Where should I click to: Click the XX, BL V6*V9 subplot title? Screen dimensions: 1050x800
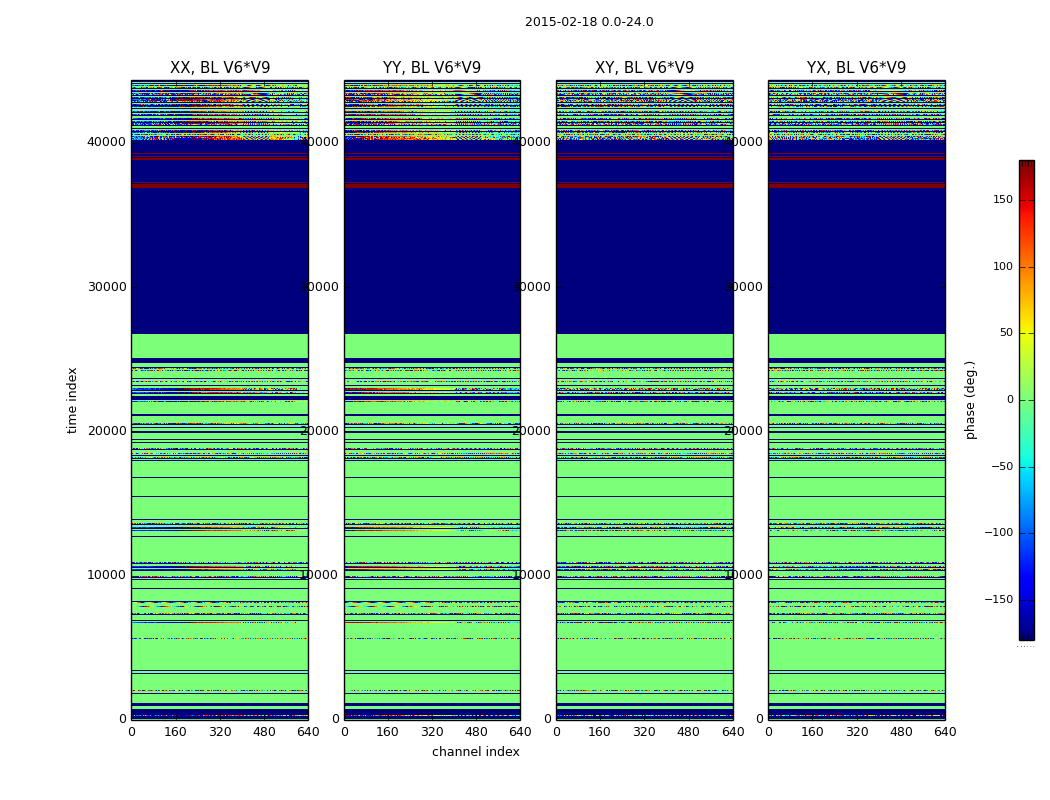point(220,68)
